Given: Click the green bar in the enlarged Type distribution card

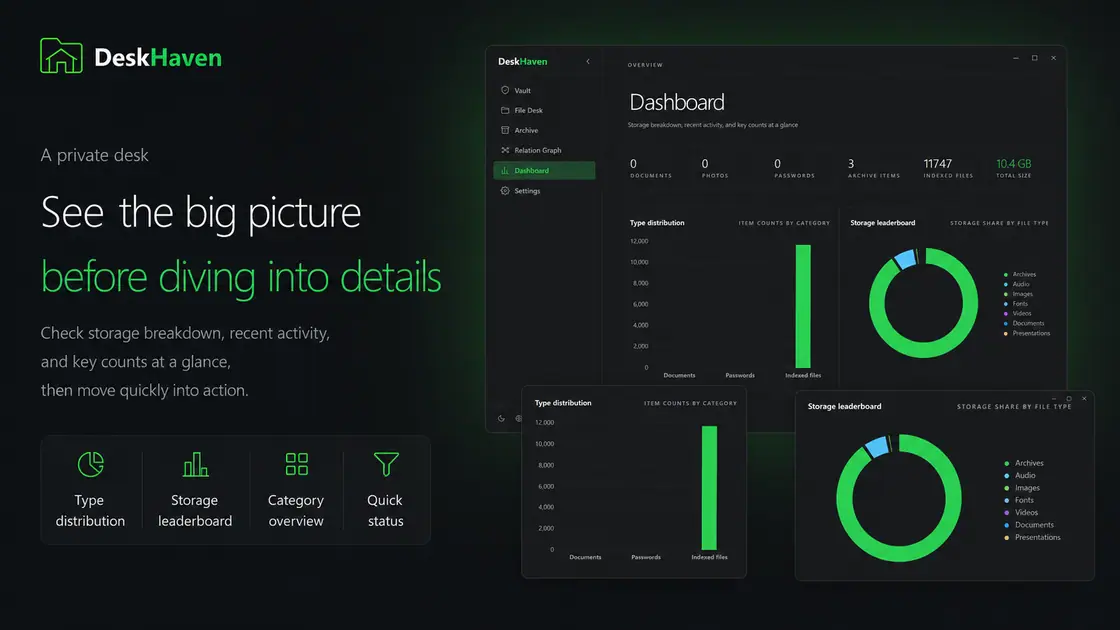Looking at the screenshot, I should 709,488.
